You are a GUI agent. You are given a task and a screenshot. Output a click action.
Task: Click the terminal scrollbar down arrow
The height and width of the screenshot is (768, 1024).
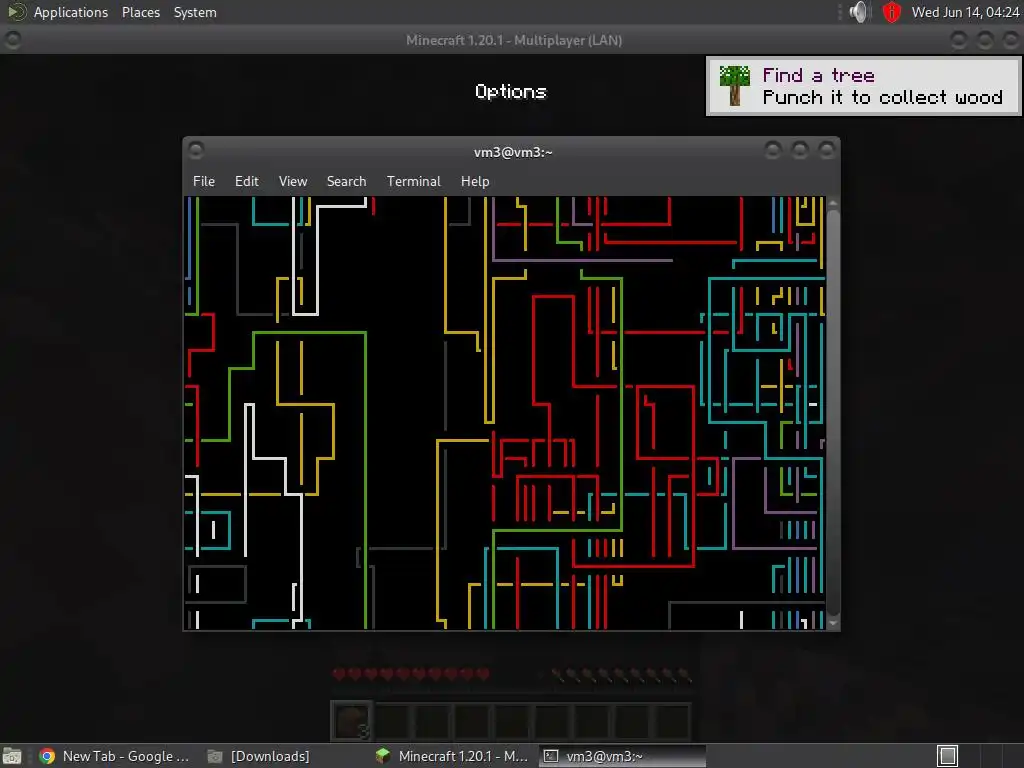coord(833,624)
